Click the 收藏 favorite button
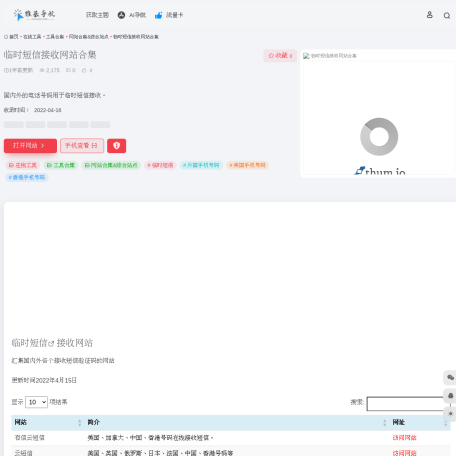456x456 pixels. (280, 56)
